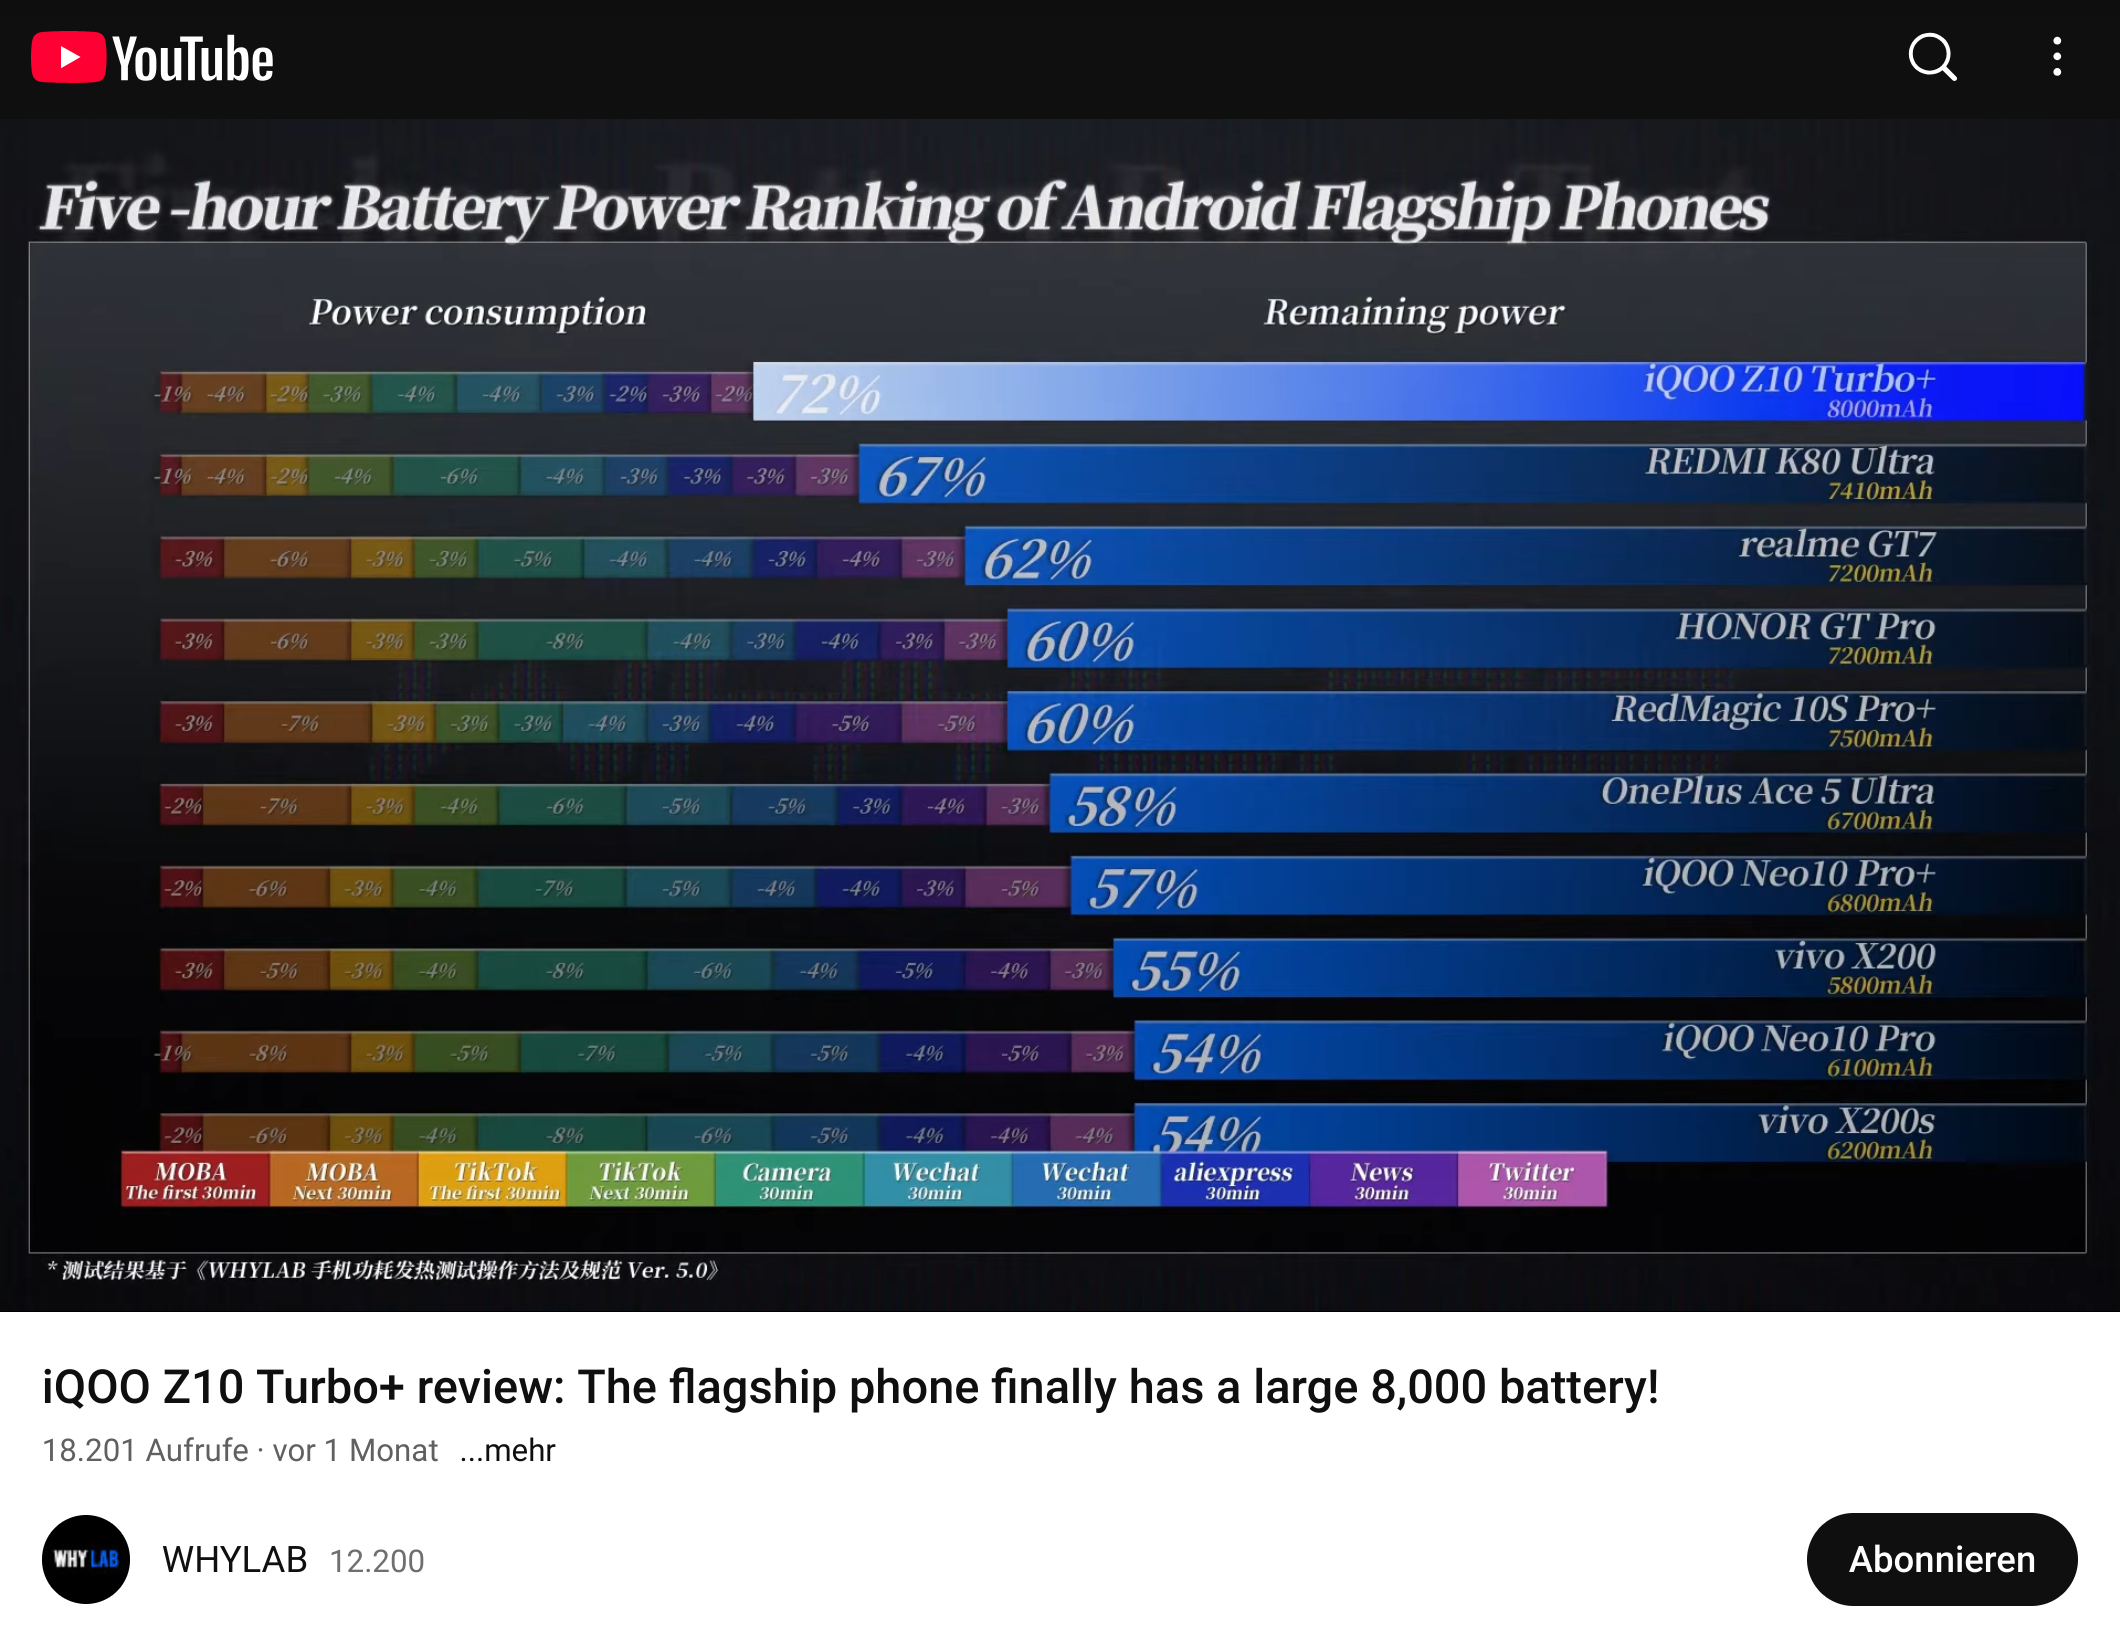Screen dimensions: 2120x1635
Task: Click the WHYLAB channel avatar
Action: [x=85, y=1560]
